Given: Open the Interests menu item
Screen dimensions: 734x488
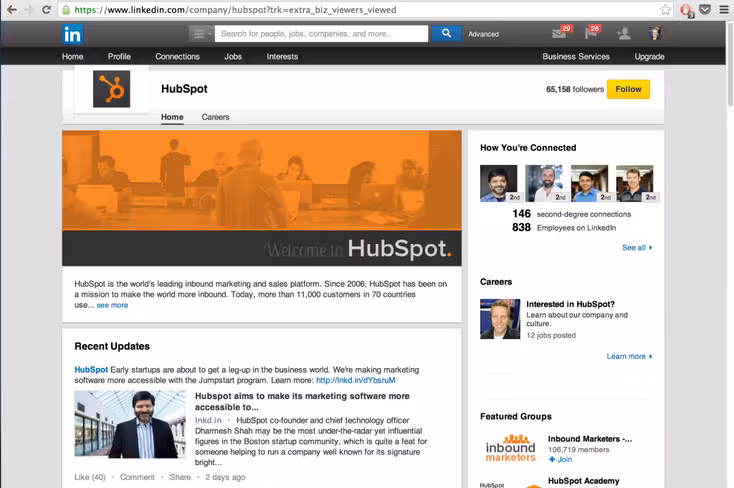Looking at the screenshot, I should click(x=282, y=57).
